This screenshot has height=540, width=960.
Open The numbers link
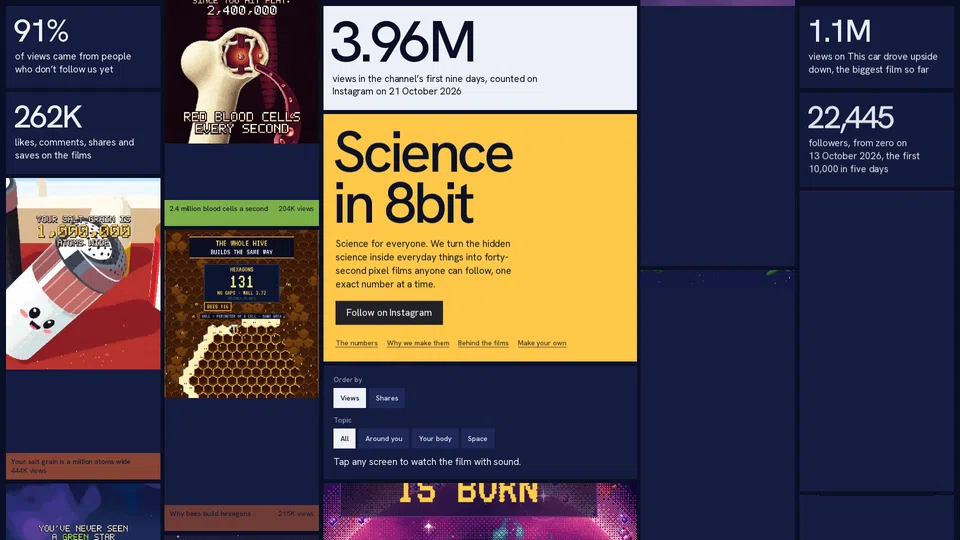click(356, 343)
